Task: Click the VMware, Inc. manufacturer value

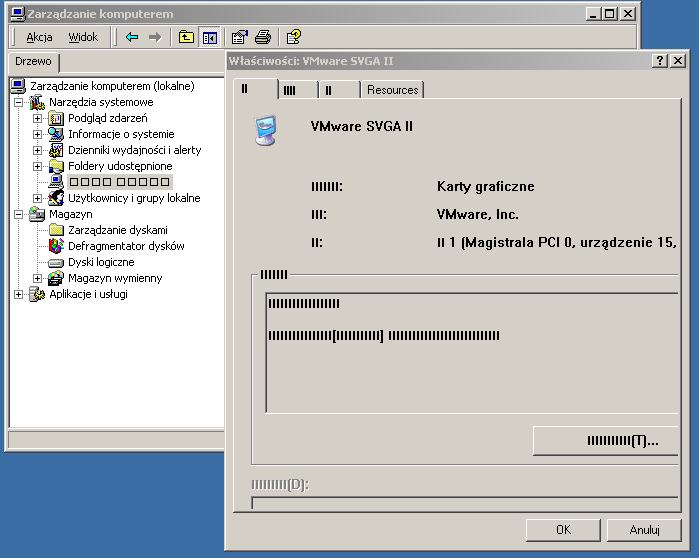Action: click(477, 214)
